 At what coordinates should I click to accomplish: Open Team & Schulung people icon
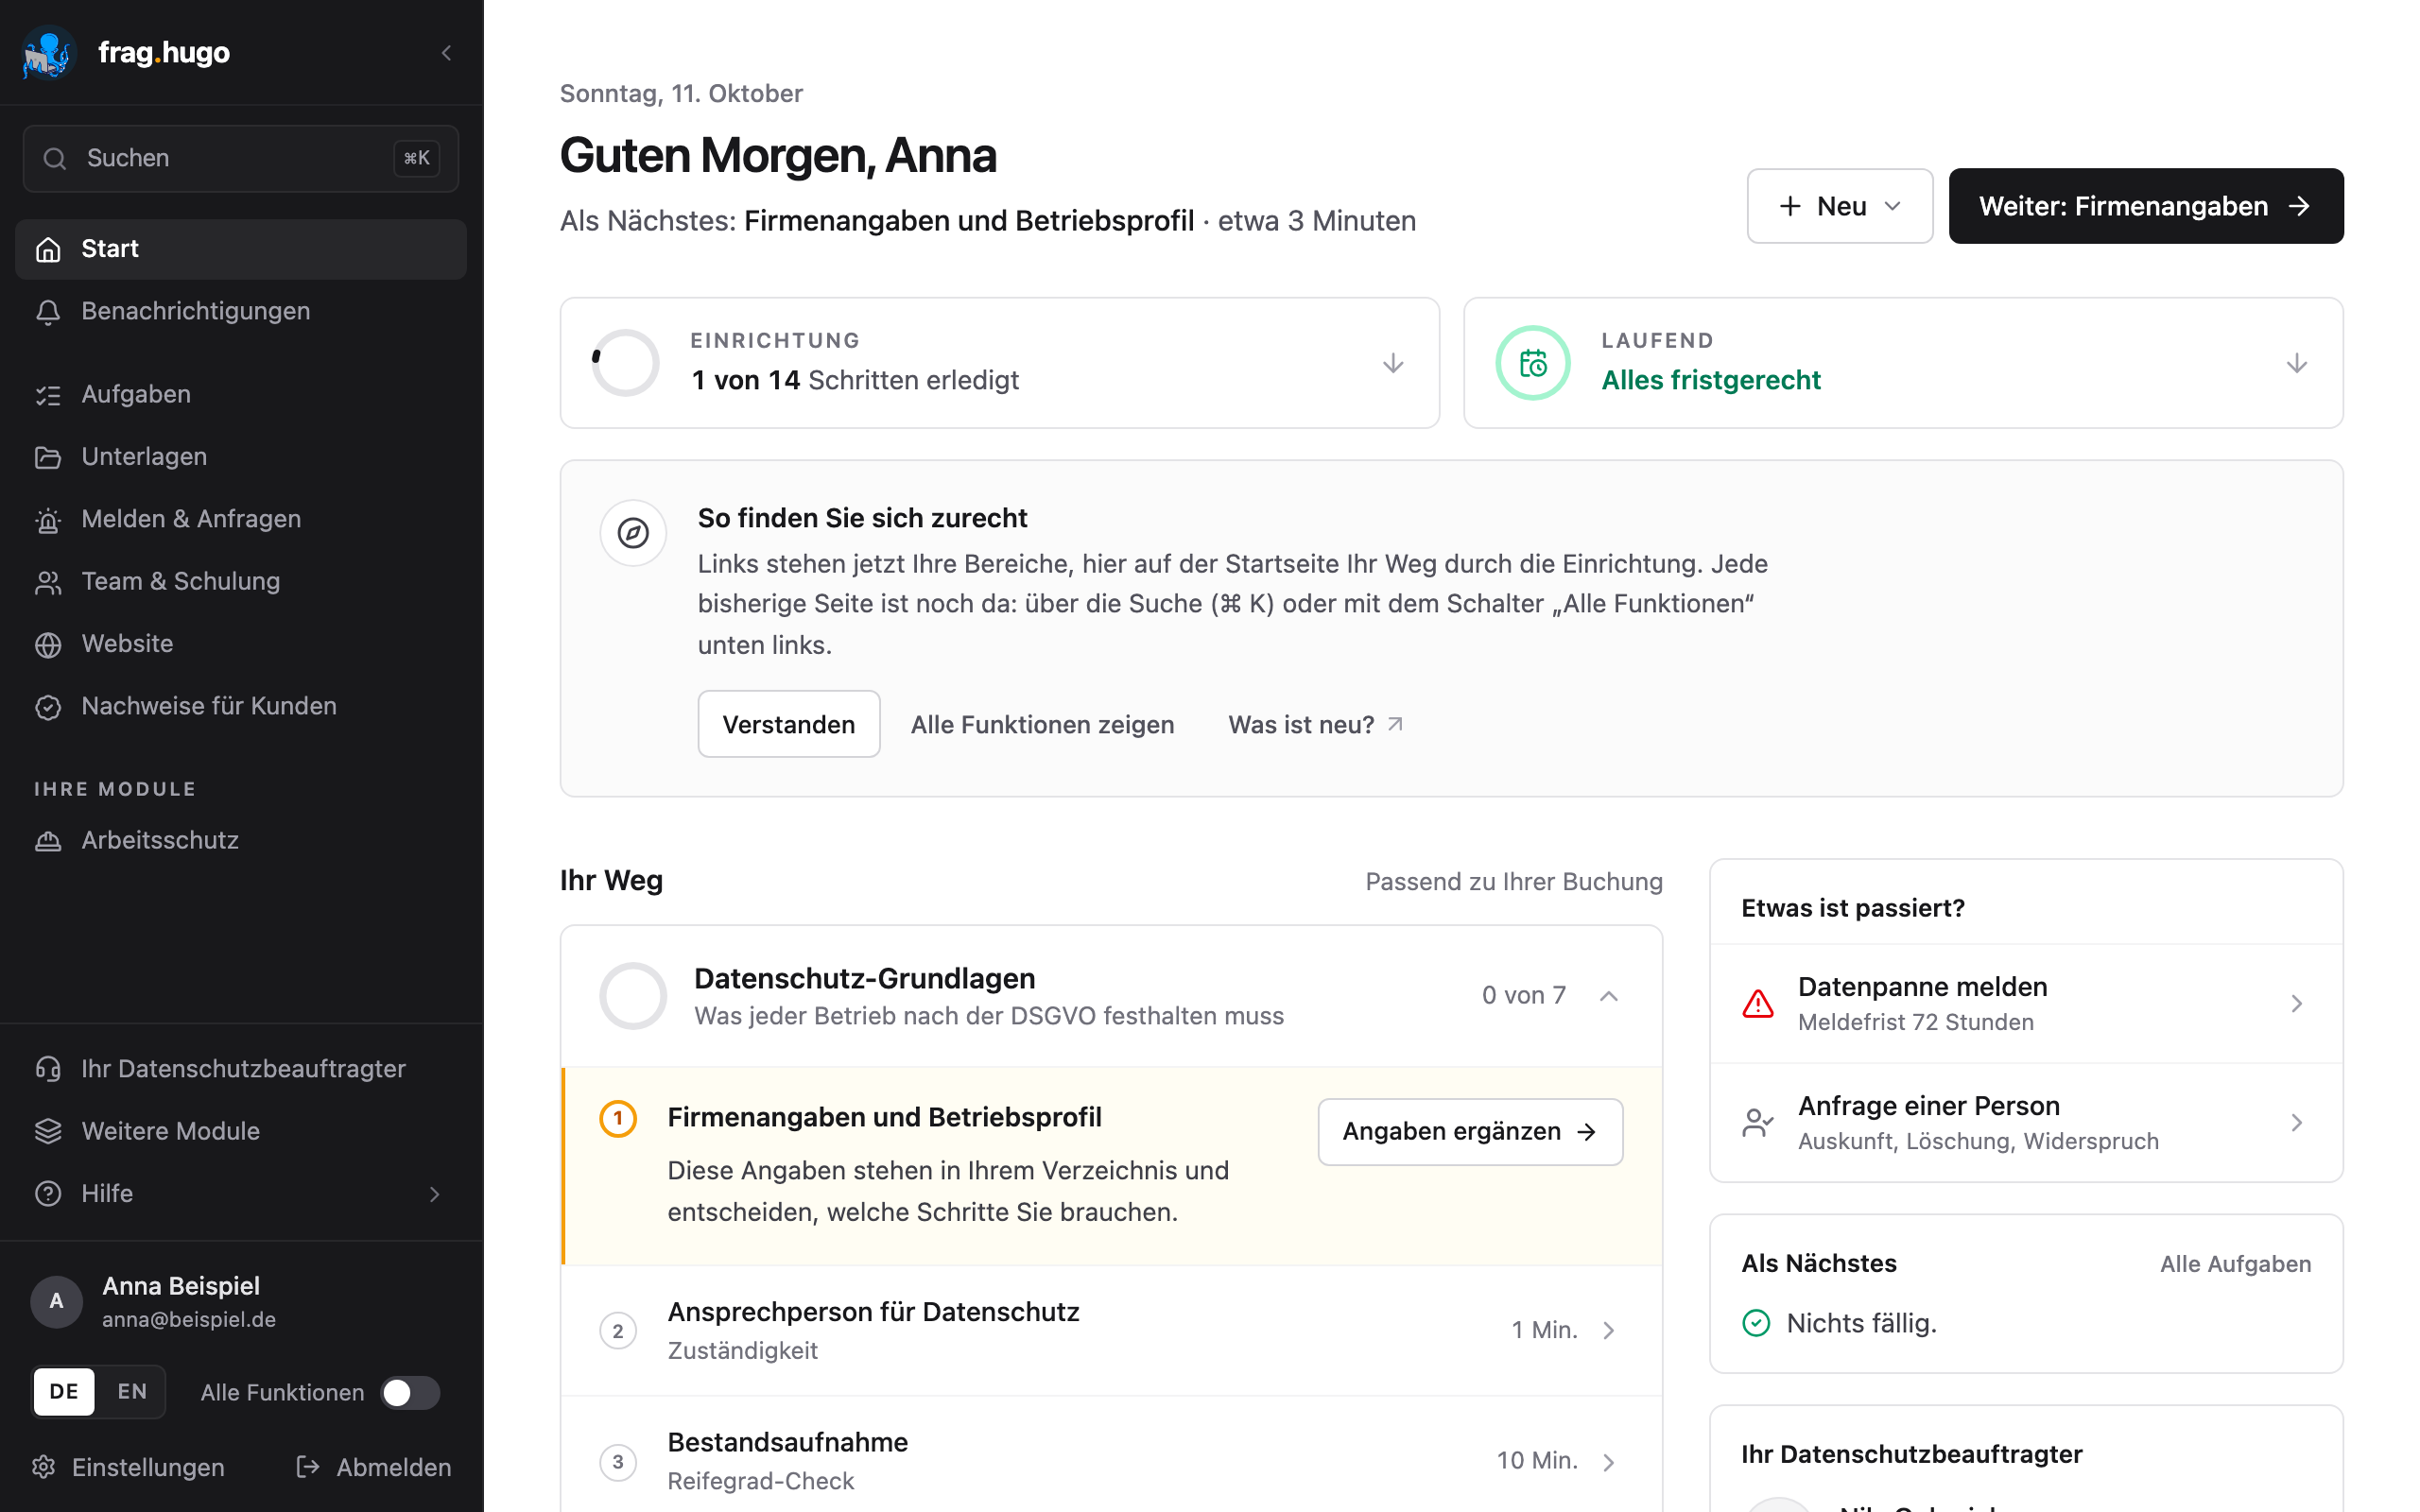[x=48, y=582]
